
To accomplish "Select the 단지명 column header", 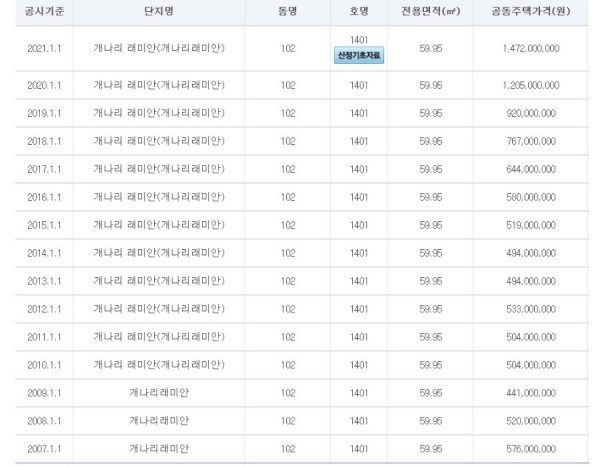I will pyautogui.click(x=158, y=11).
